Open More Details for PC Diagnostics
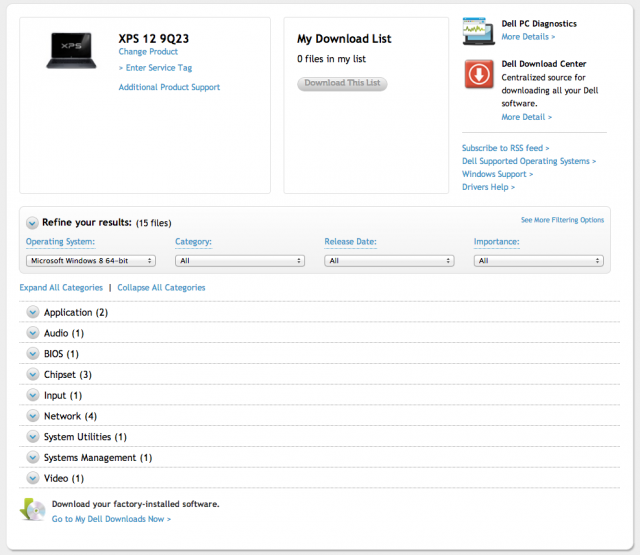 pos(528,37)
